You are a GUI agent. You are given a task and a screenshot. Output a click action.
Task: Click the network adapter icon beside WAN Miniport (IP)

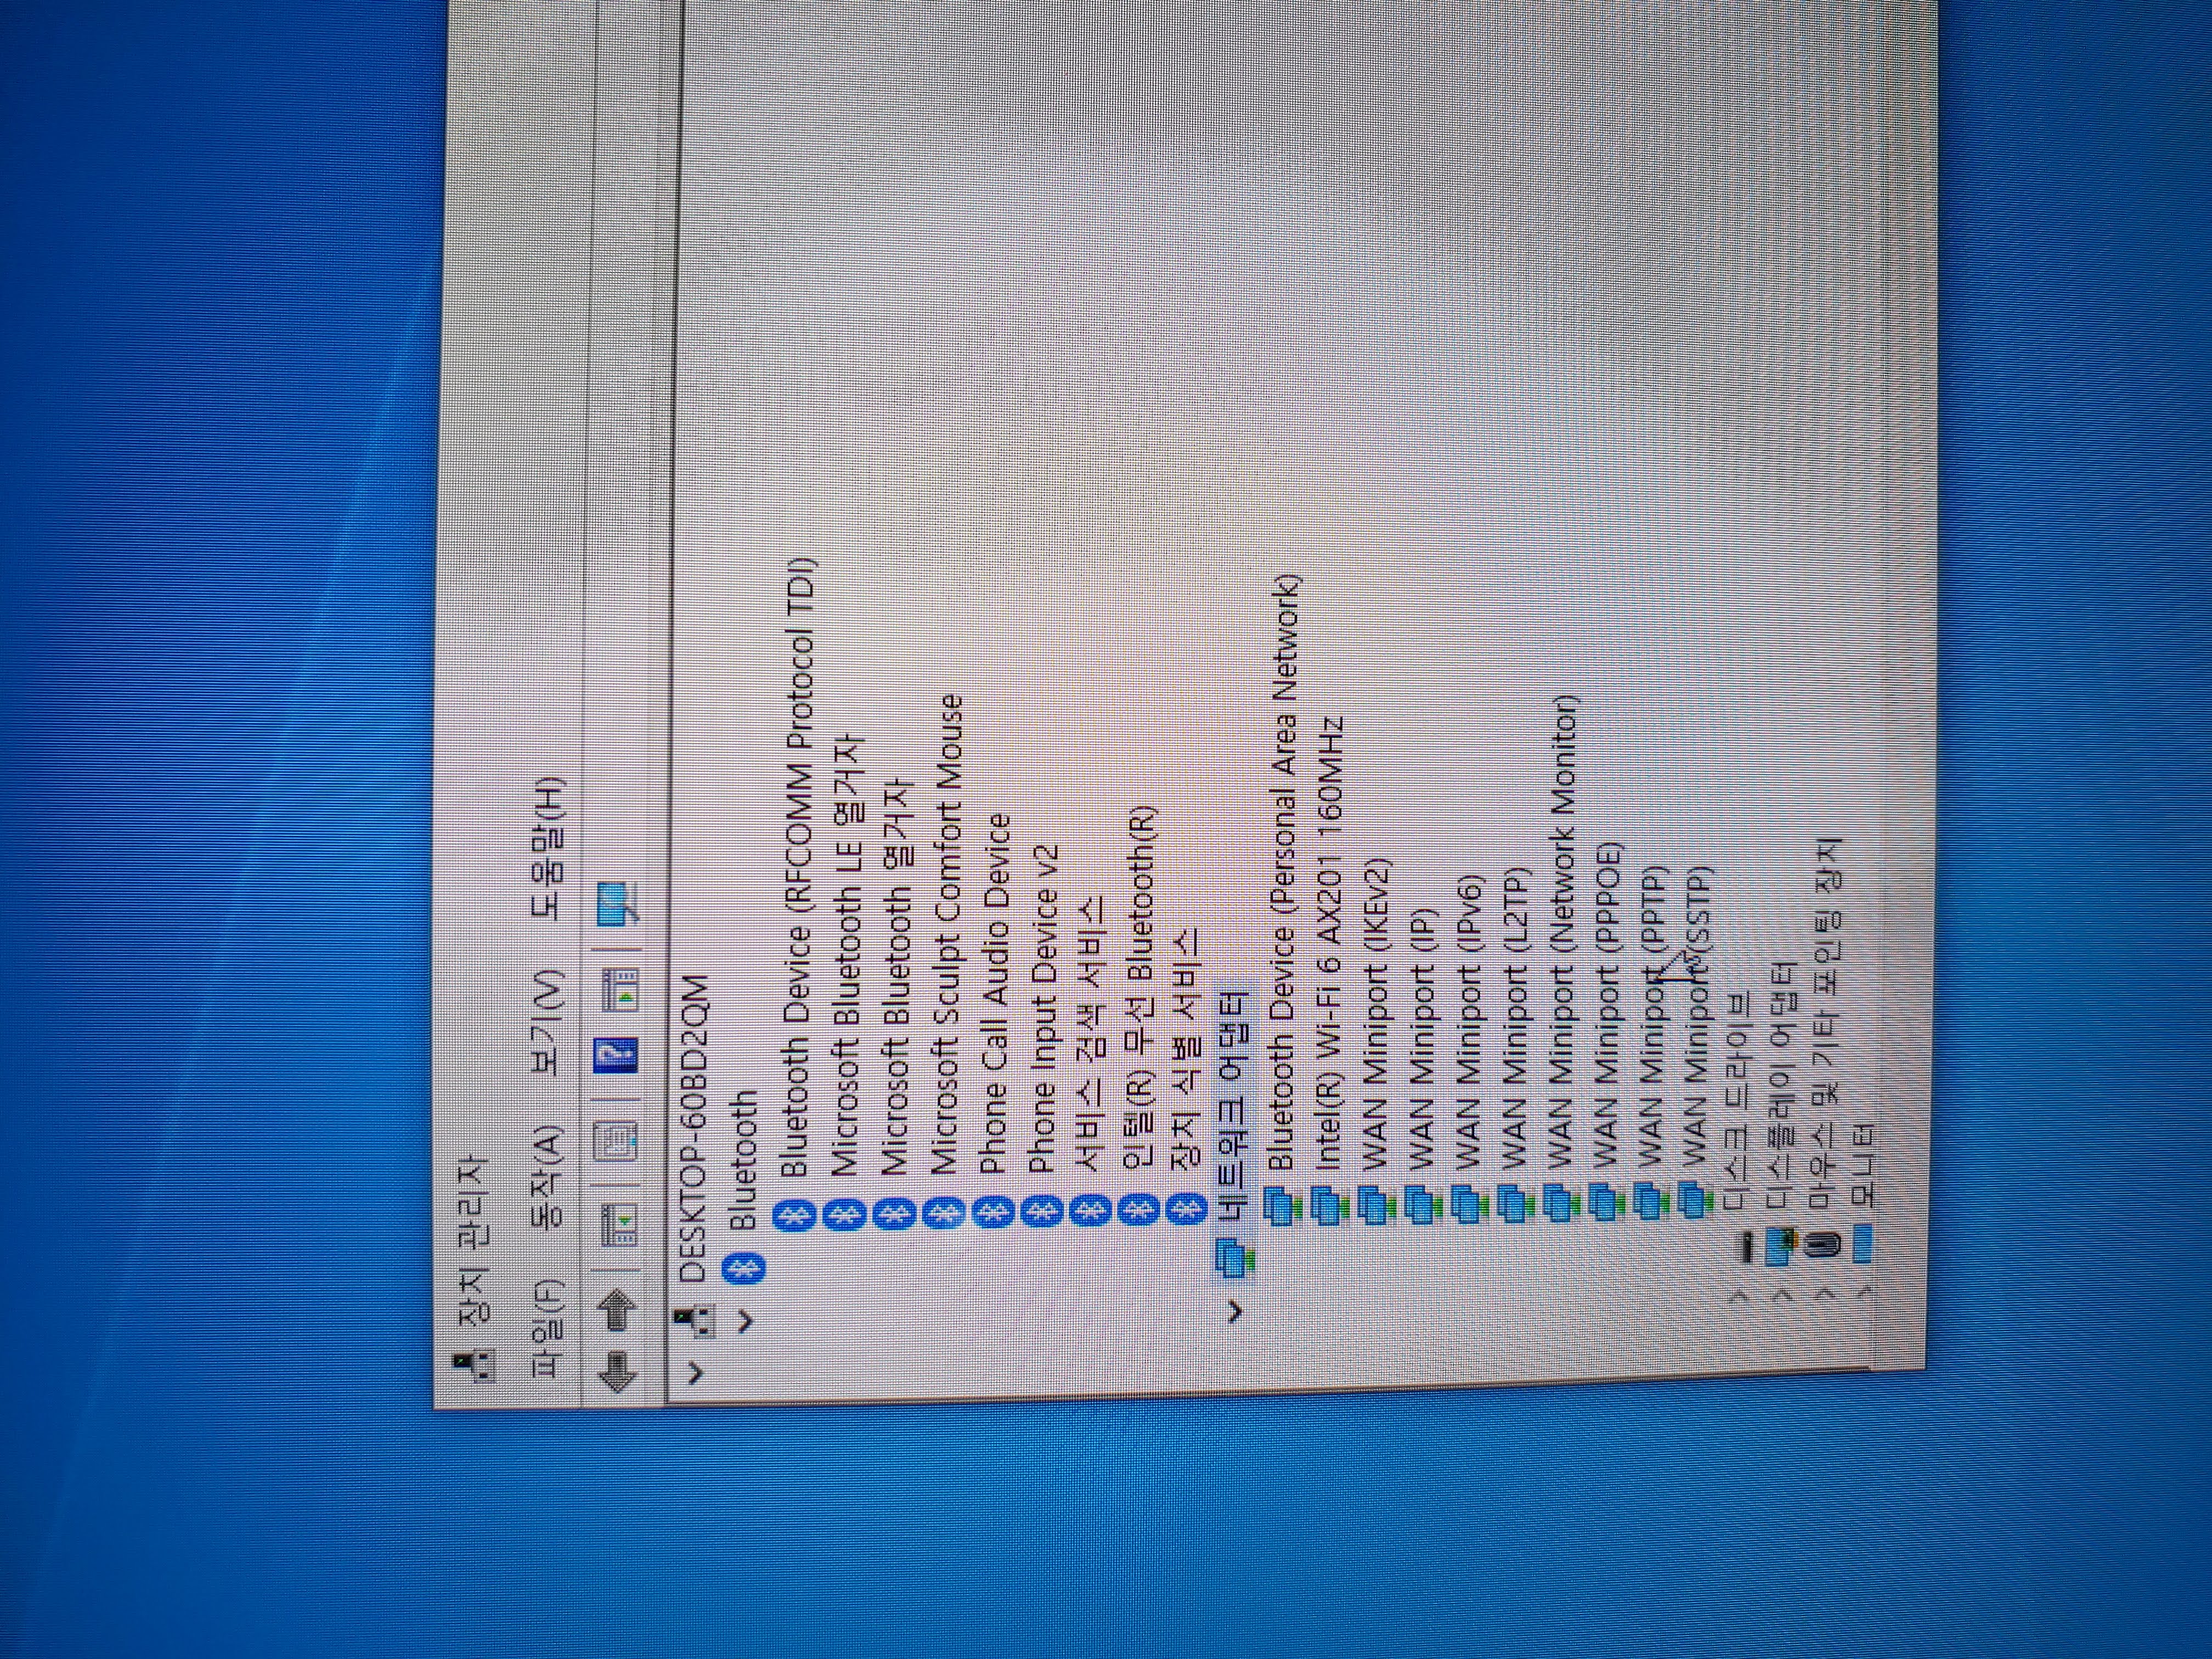coord(1420,1204)
